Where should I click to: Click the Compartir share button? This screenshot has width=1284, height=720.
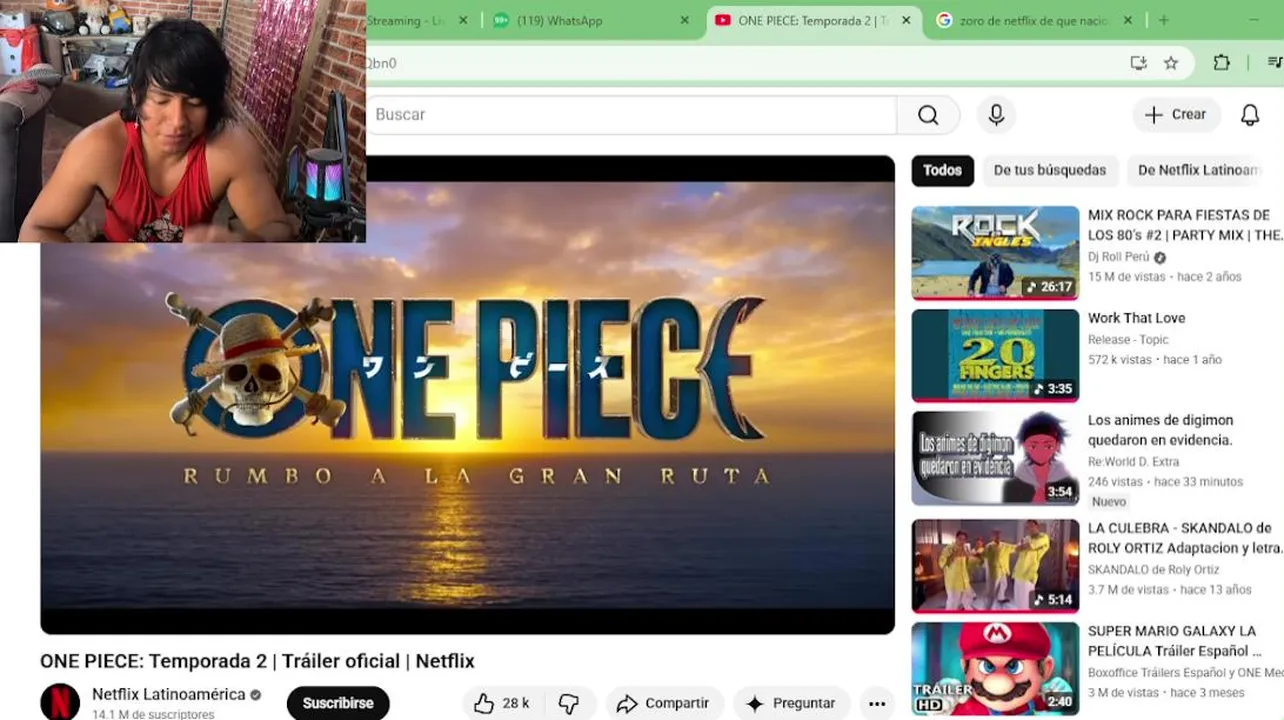point(664,703)
